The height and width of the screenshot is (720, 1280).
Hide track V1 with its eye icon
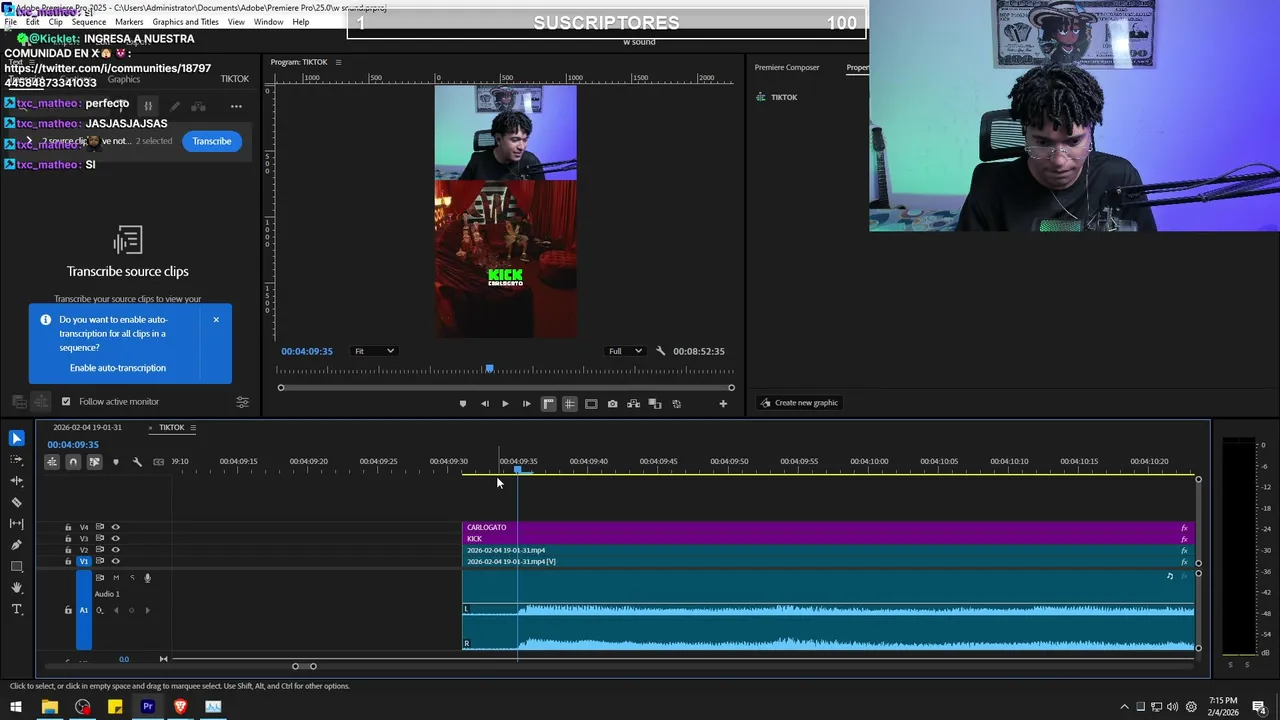point(115,561)
